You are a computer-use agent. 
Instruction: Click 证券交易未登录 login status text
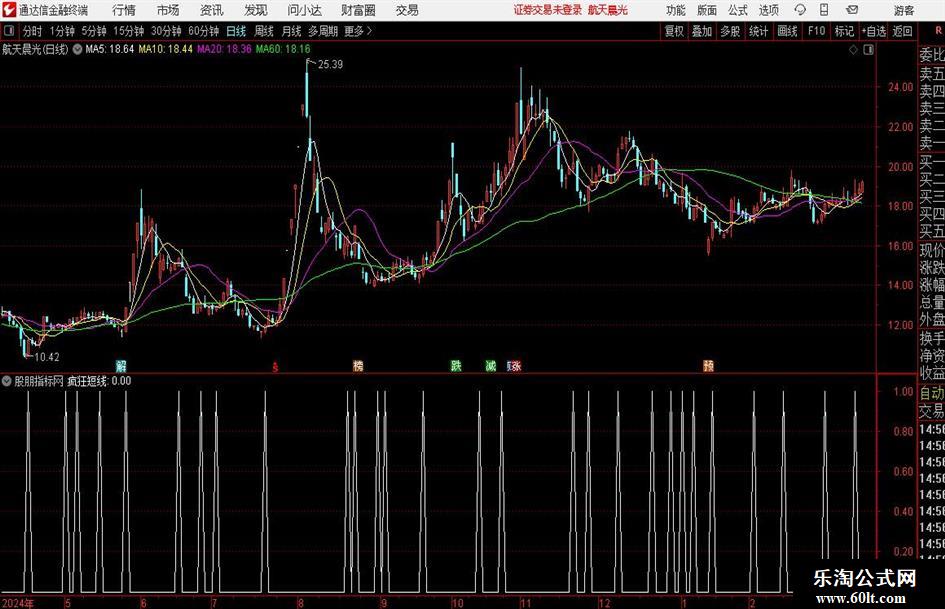[548, 10]
